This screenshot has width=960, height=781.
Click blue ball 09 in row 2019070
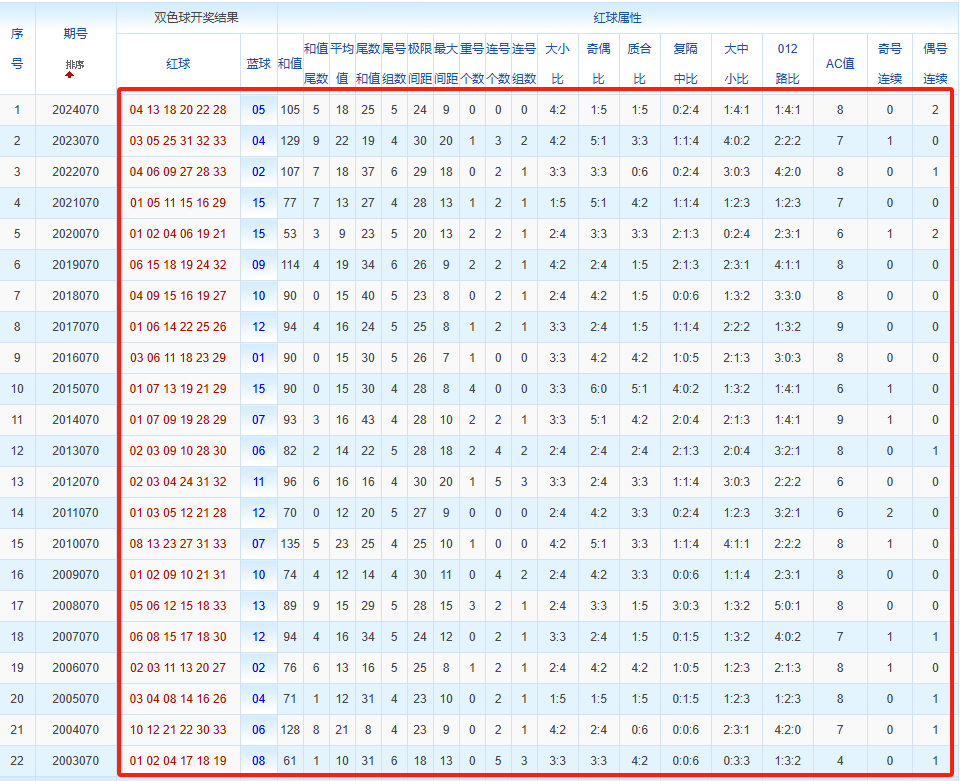258,265
